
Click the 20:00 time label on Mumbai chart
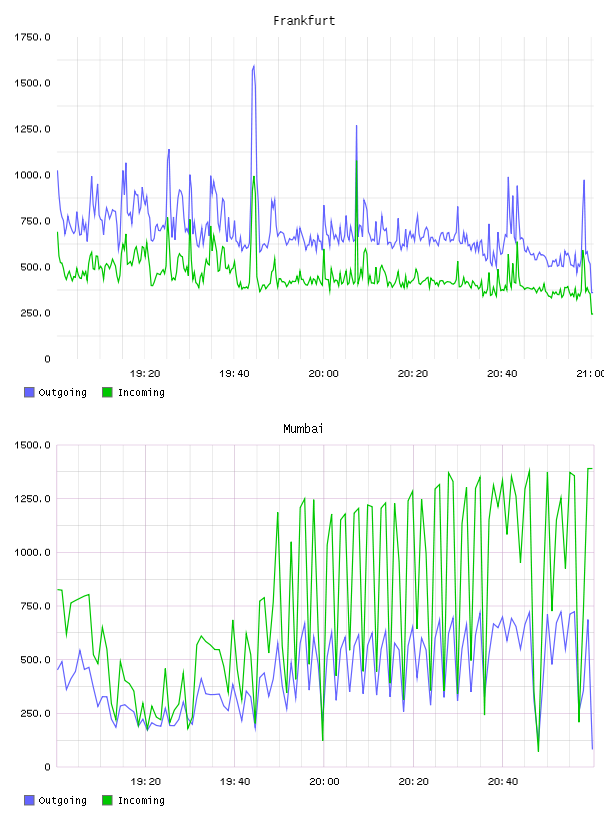tap(324, 782)
